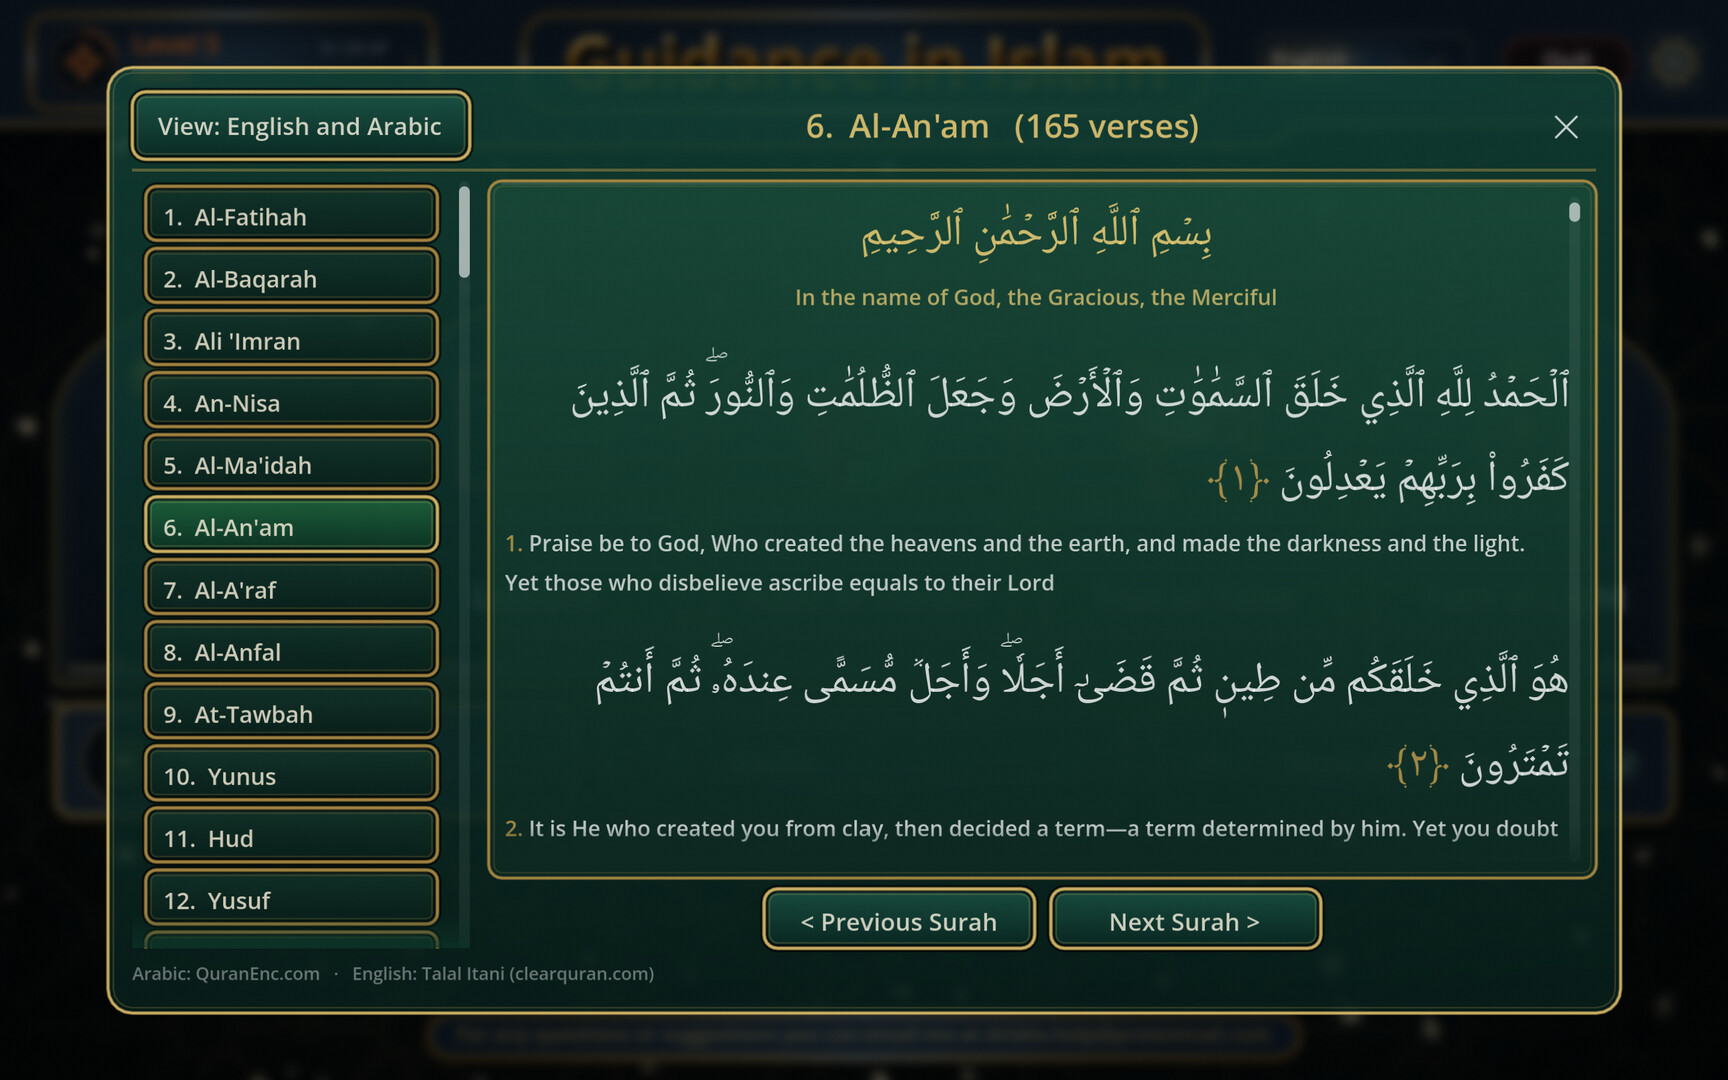The height and width of the screenshot is (1080, 1728).
Task: Select surah 1. Al-Fatihah
Action: click(x=291, y=216)
